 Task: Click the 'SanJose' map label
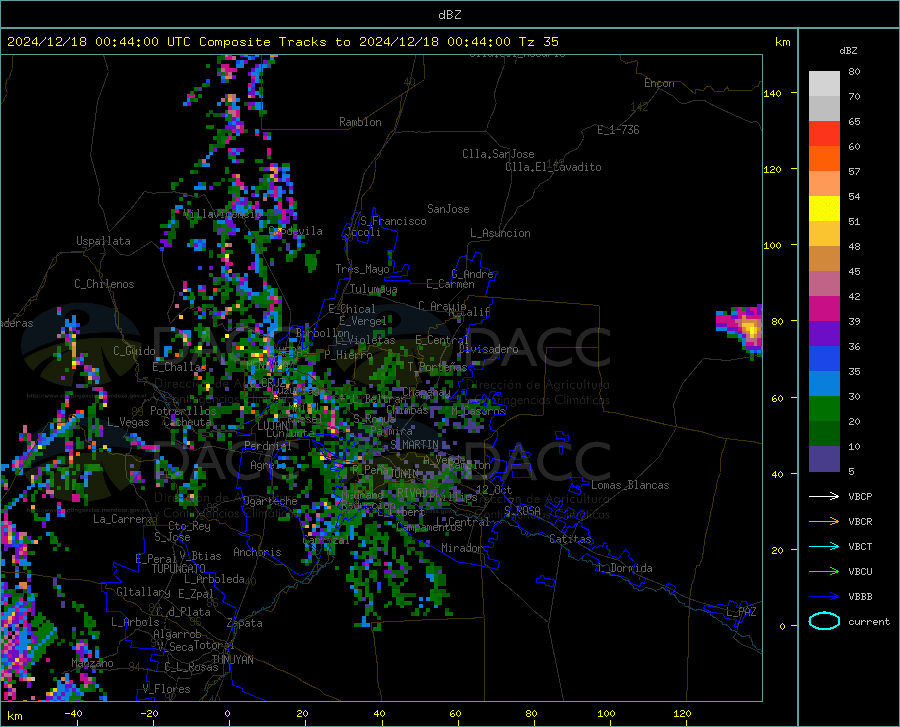tap(448, 209)
